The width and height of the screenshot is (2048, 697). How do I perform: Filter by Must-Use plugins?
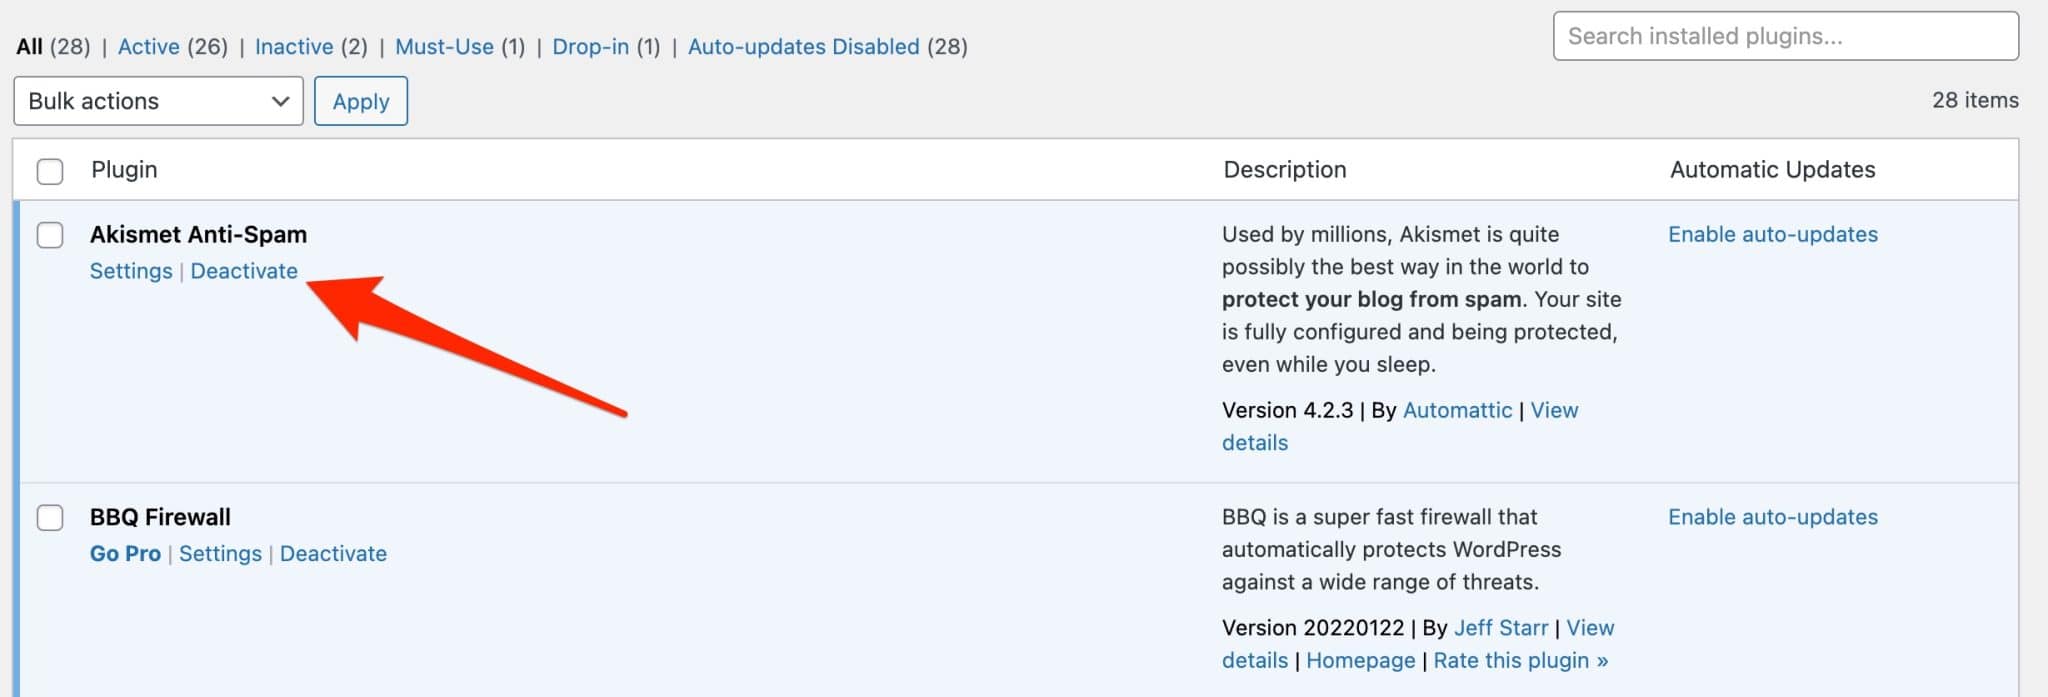pos(444,46)
